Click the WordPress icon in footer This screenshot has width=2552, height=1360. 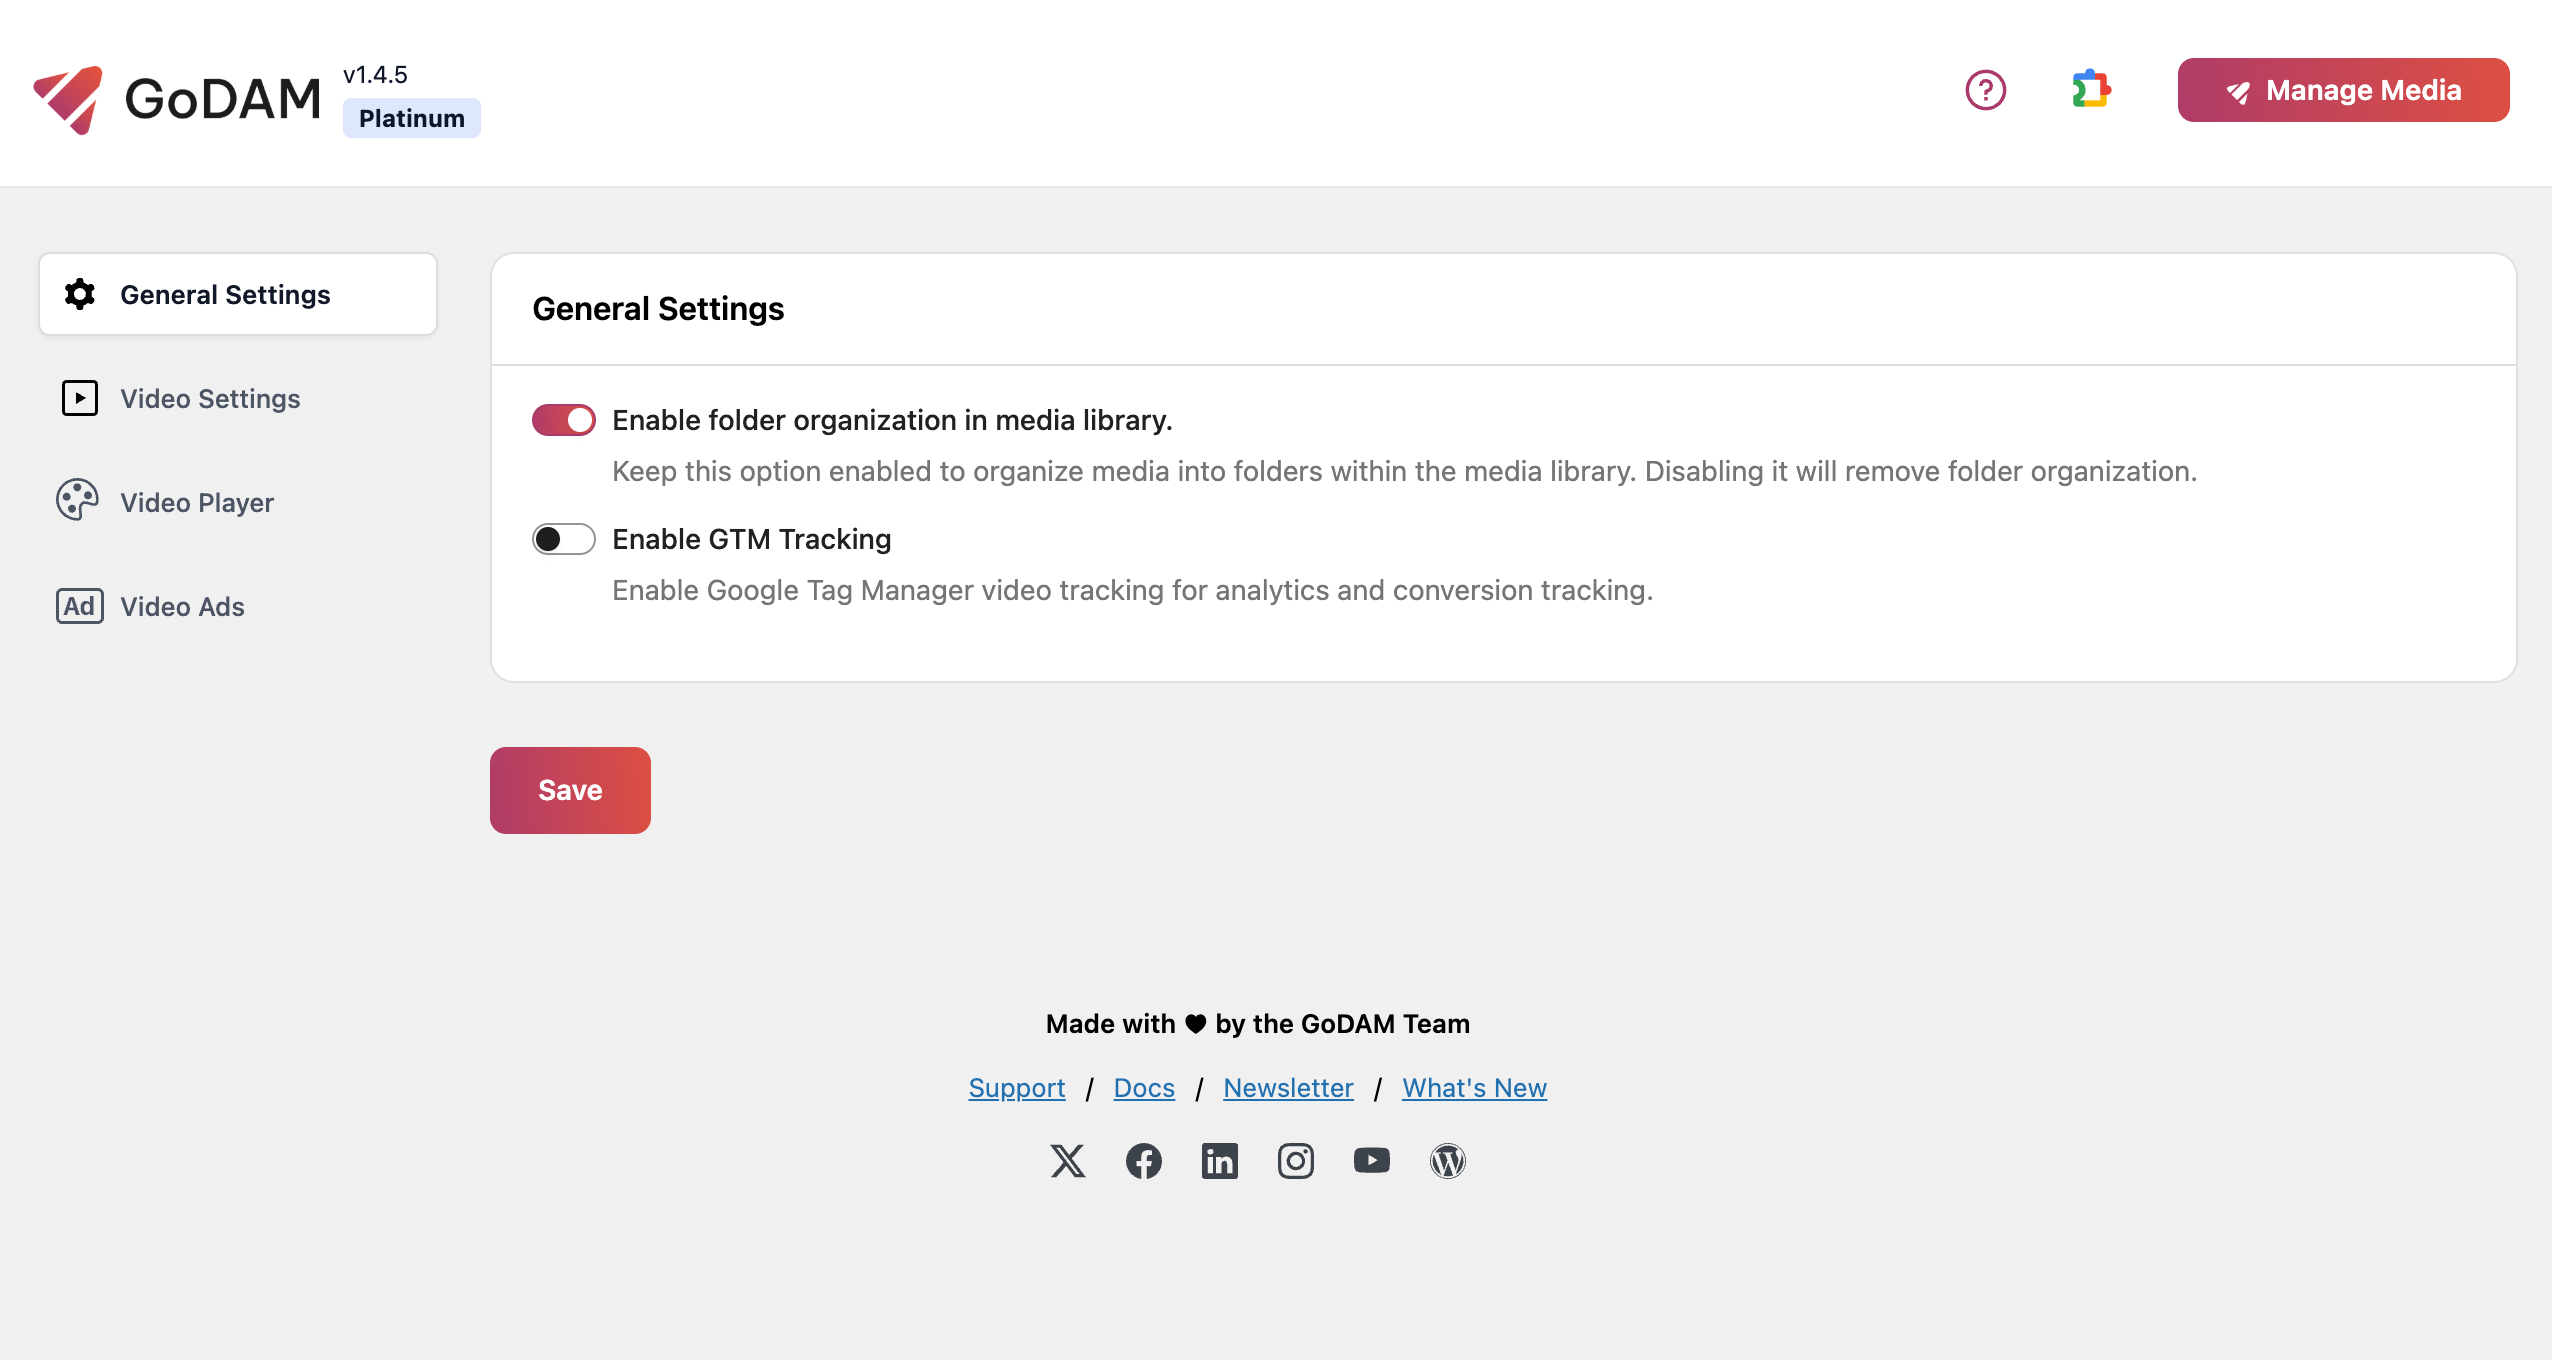point(1448,1160)
